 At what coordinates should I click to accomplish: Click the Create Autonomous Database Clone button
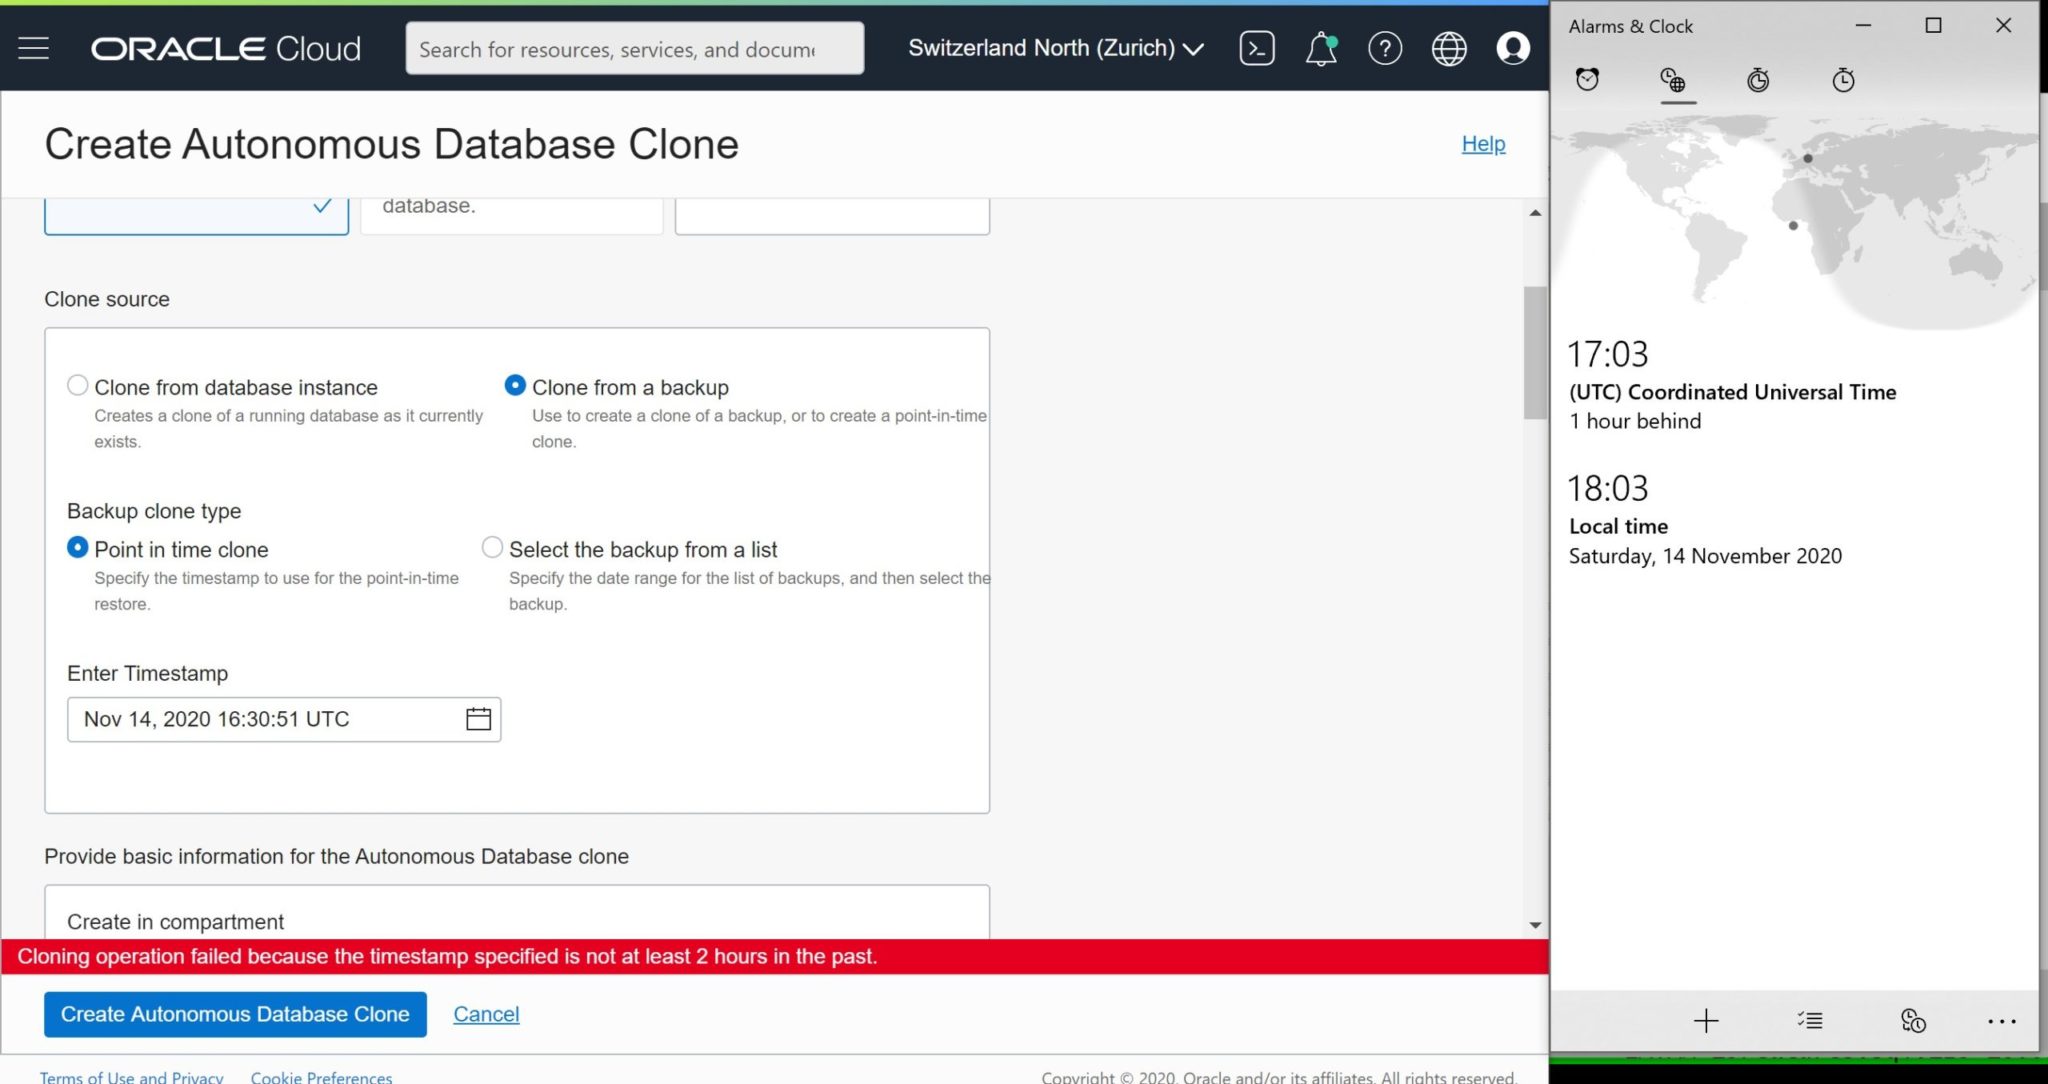235,1014
